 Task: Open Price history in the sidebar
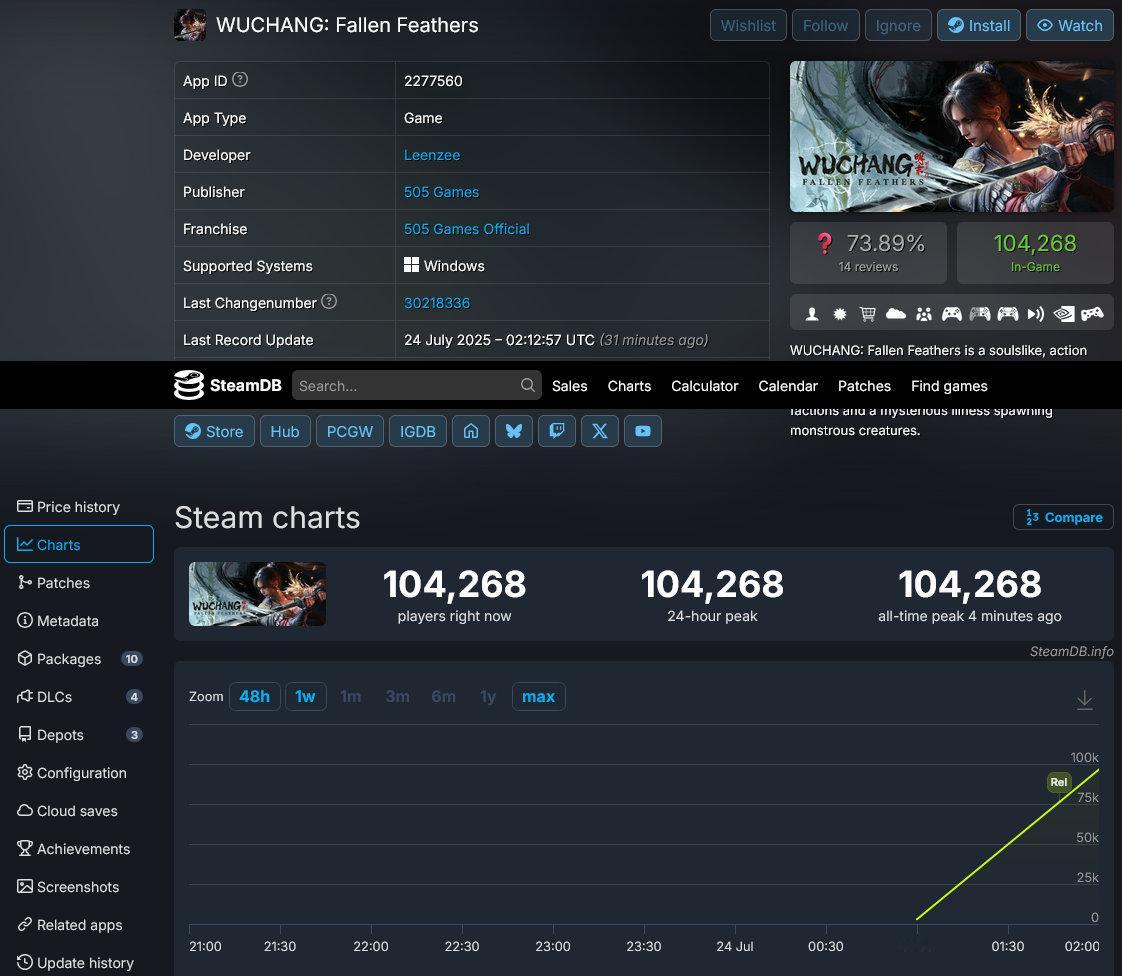click(x=79, y=507)
